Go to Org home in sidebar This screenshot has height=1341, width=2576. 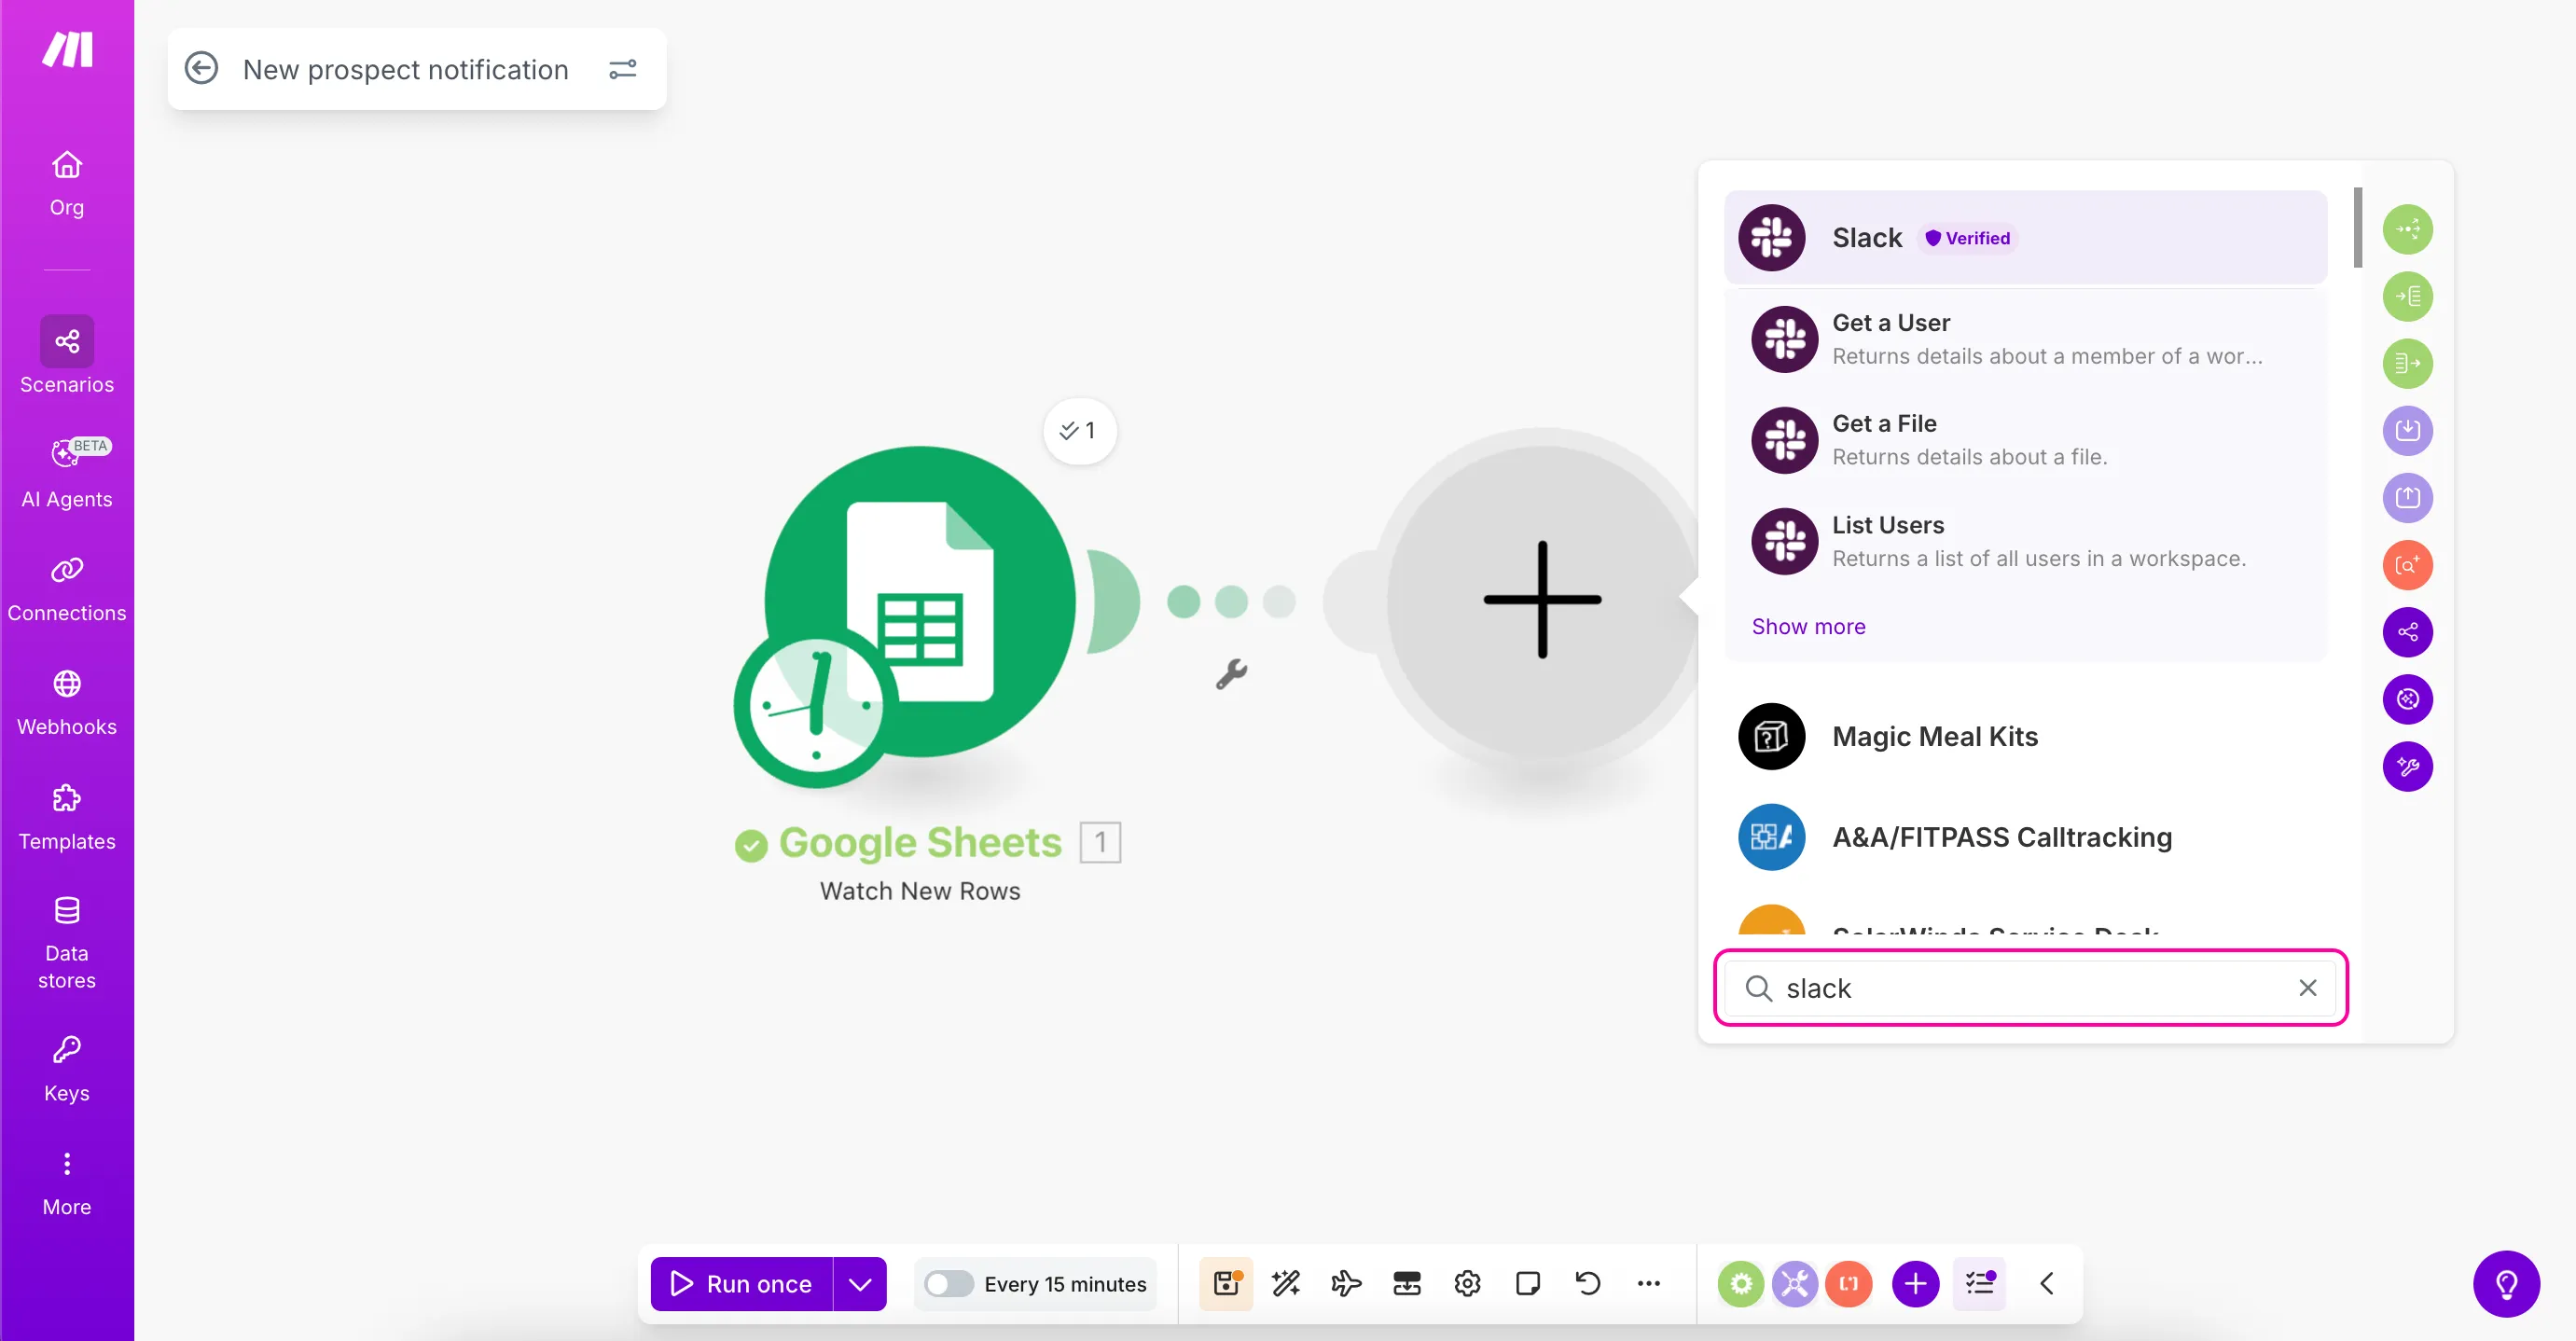(x=67, y=183)
